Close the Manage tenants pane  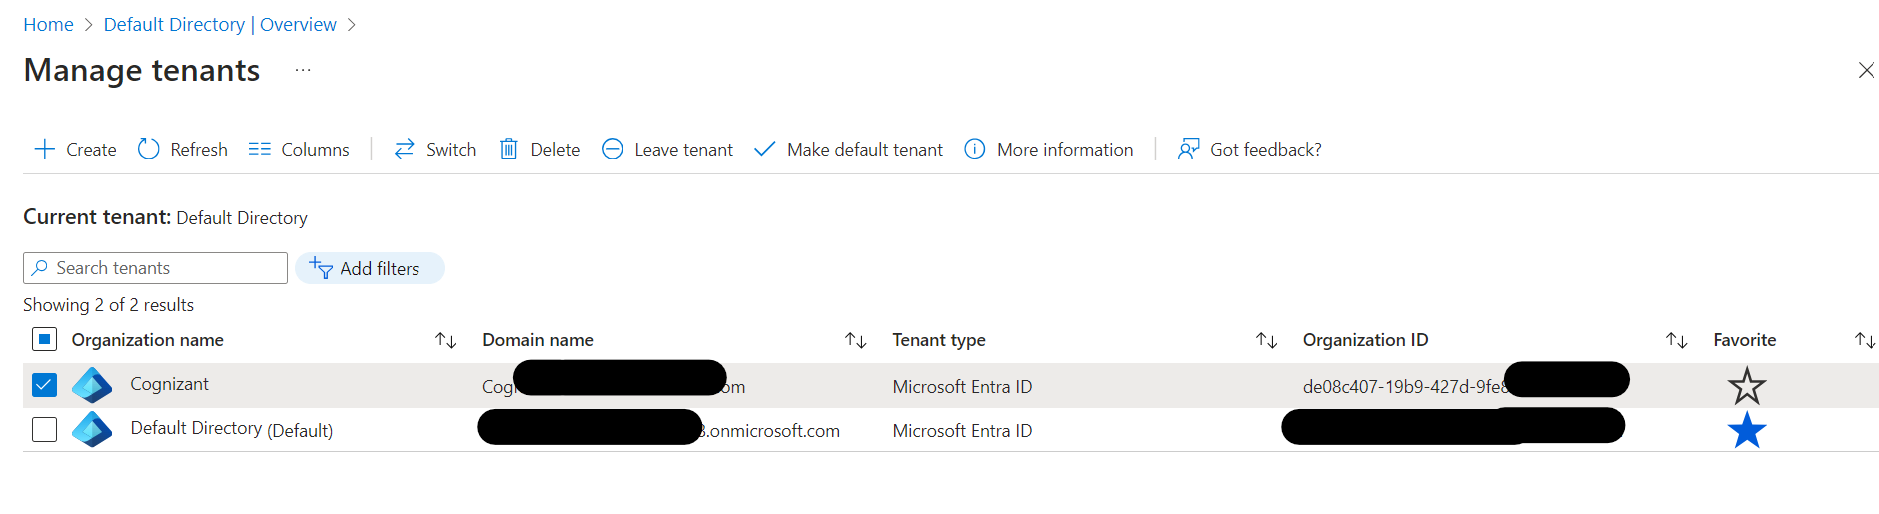pos(1866,70)
